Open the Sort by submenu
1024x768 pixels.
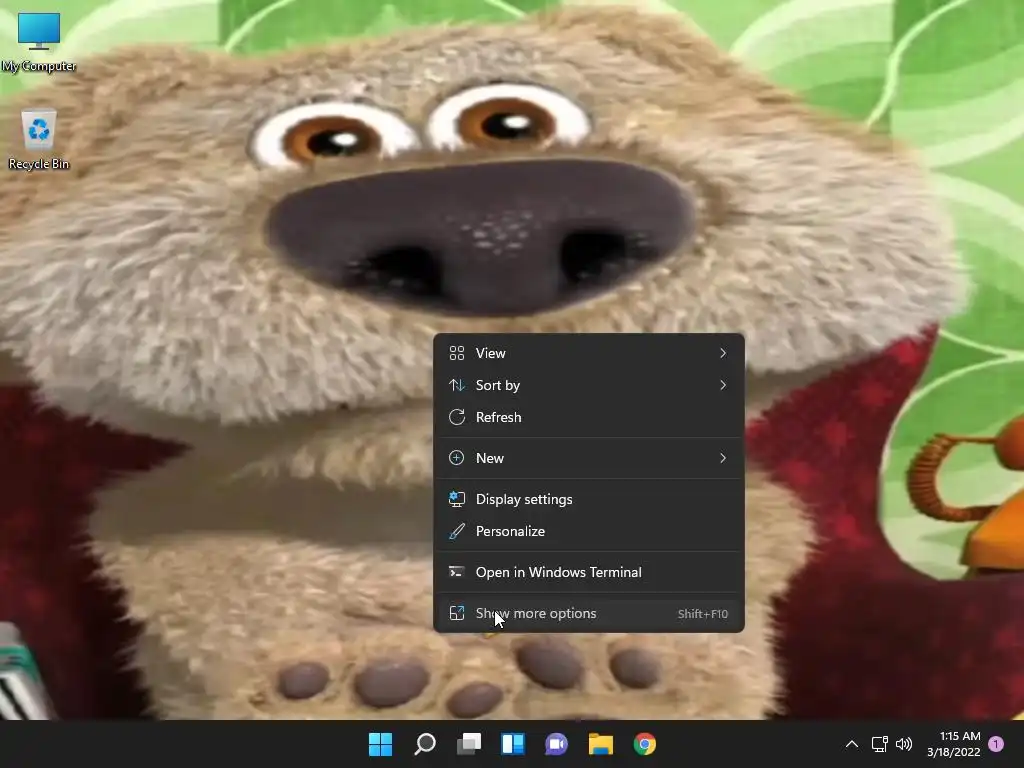tap(588, 385)
